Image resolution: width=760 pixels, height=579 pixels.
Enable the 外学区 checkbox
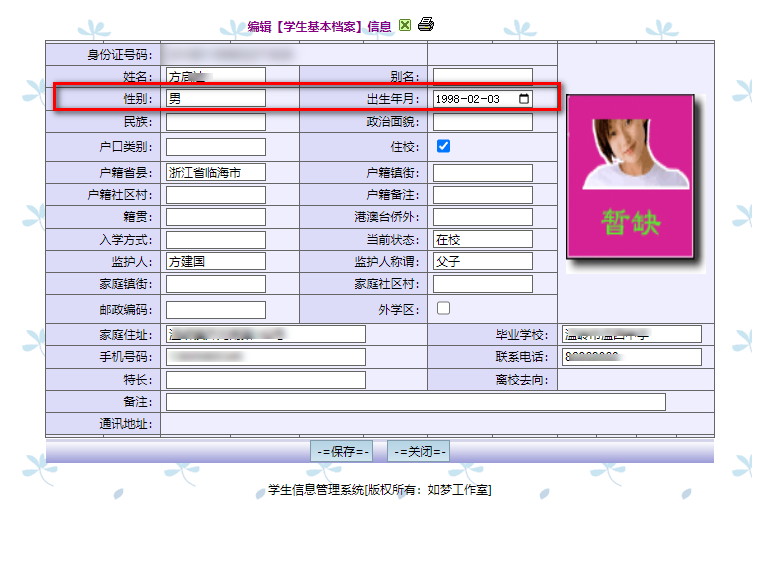click(x=443, y=308)
